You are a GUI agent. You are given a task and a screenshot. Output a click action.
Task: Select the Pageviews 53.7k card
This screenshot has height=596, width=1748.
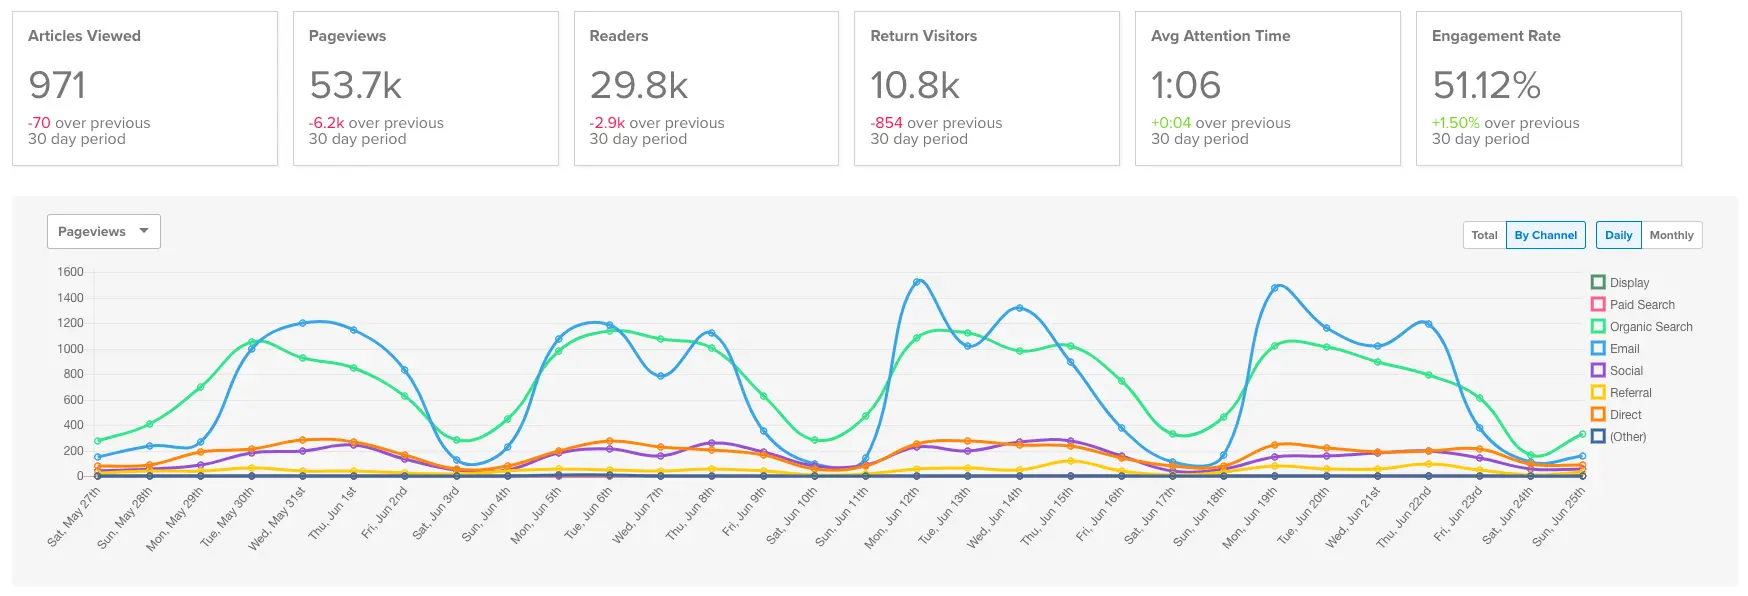pyautogui.click(x=426, y=89)
